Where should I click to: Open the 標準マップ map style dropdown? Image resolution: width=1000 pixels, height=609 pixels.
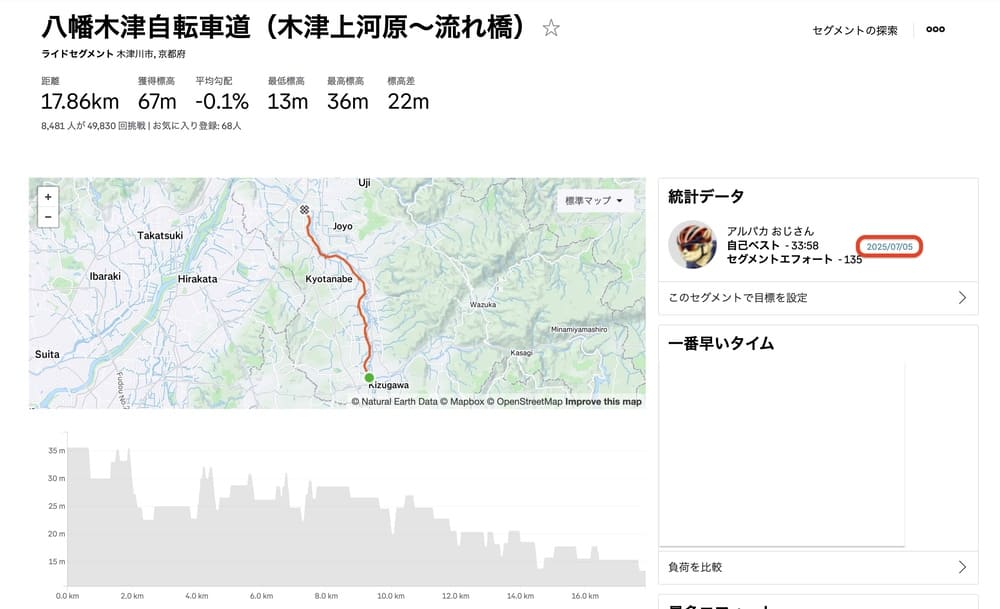pyautogui.click(x=594, y=200)
